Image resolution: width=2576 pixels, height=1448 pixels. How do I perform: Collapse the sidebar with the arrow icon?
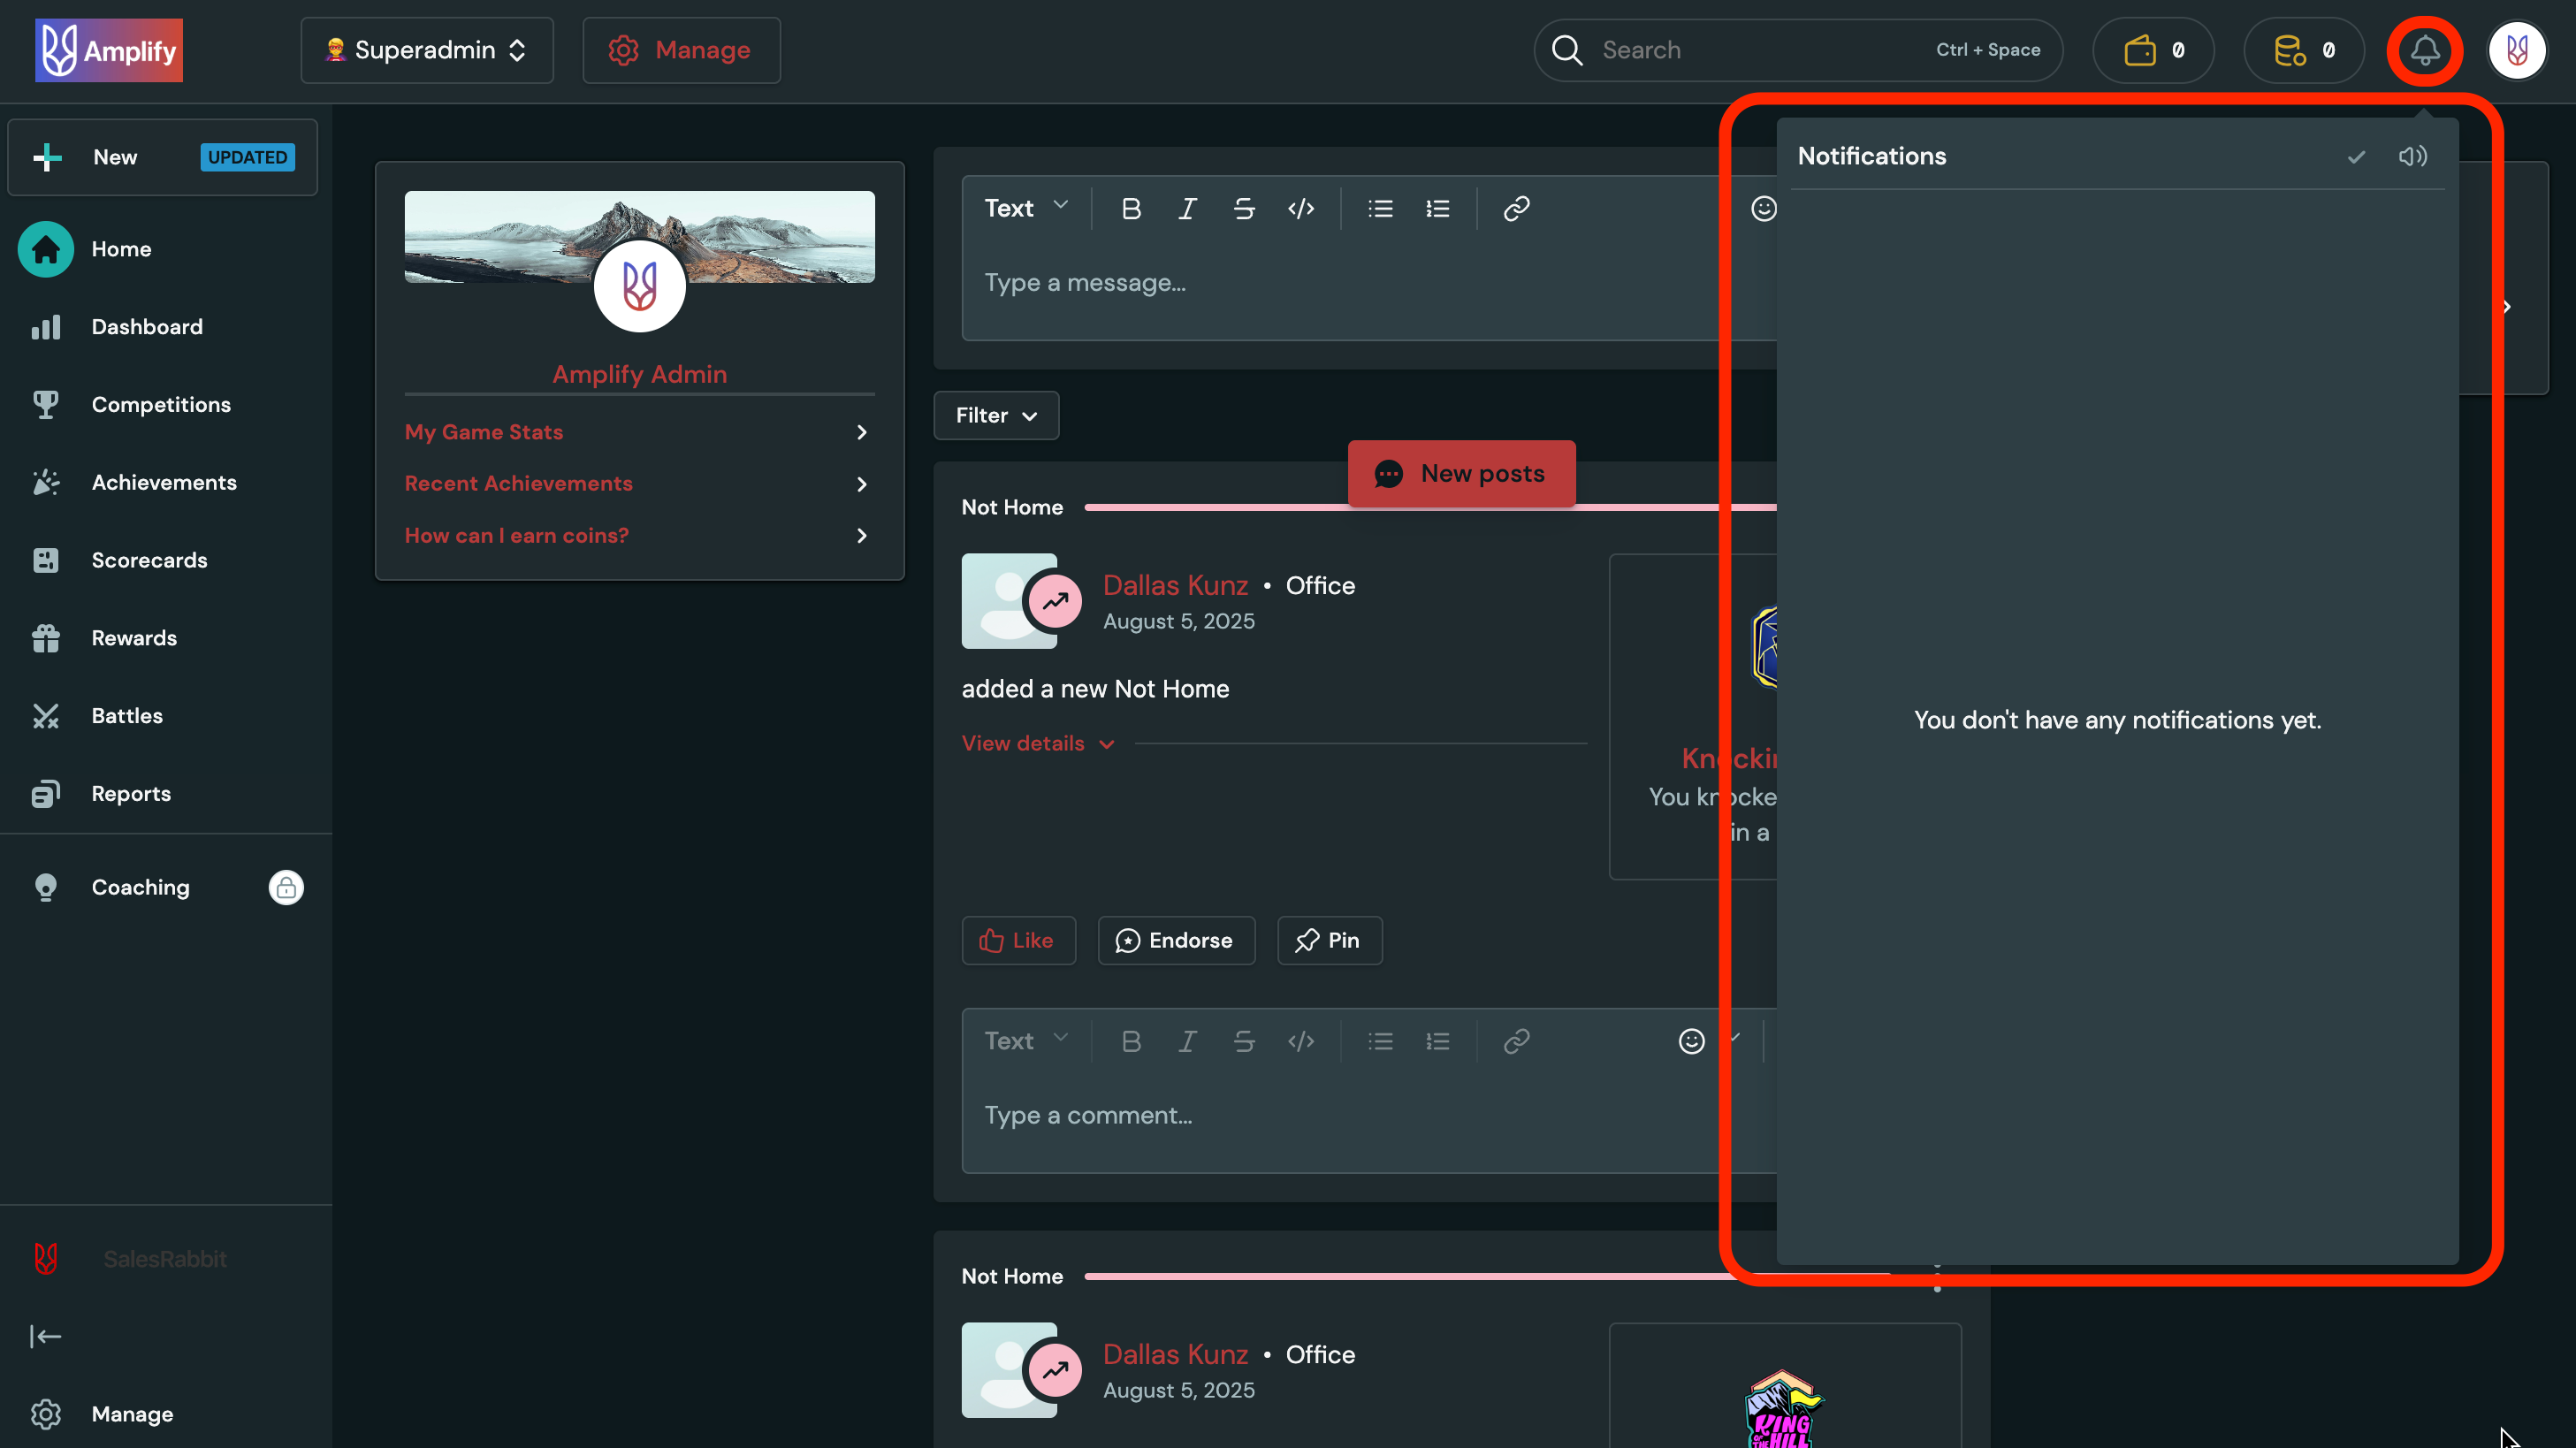click(45, 1336)
